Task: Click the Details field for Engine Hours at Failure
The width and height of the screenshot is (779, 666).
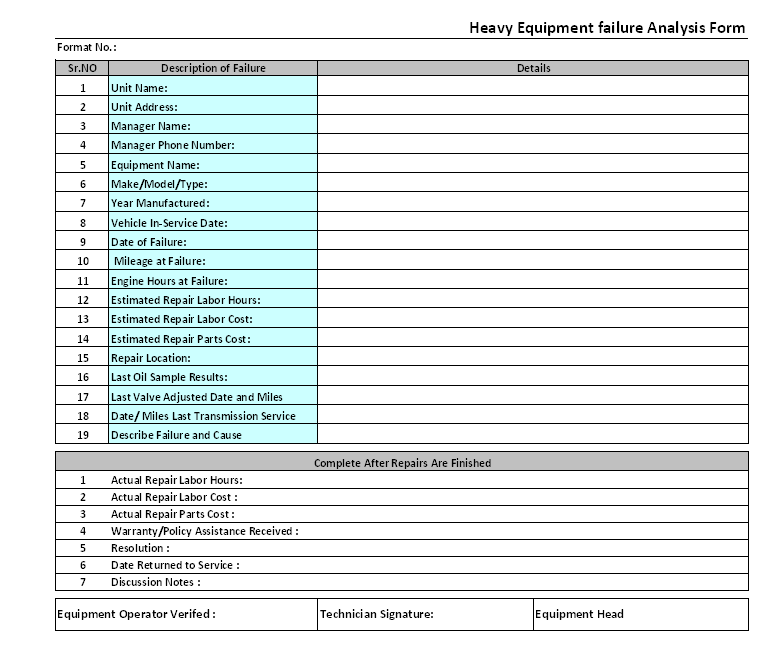Action: pyautogui.click(x=533, y=279)
